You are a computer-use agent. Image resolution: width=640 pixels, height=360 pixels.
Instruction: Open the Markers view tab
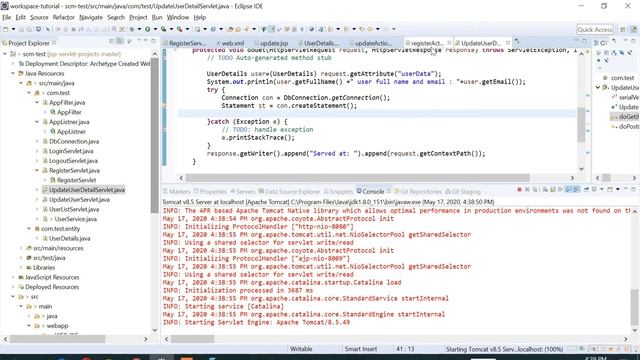click(x=177, y=191)
